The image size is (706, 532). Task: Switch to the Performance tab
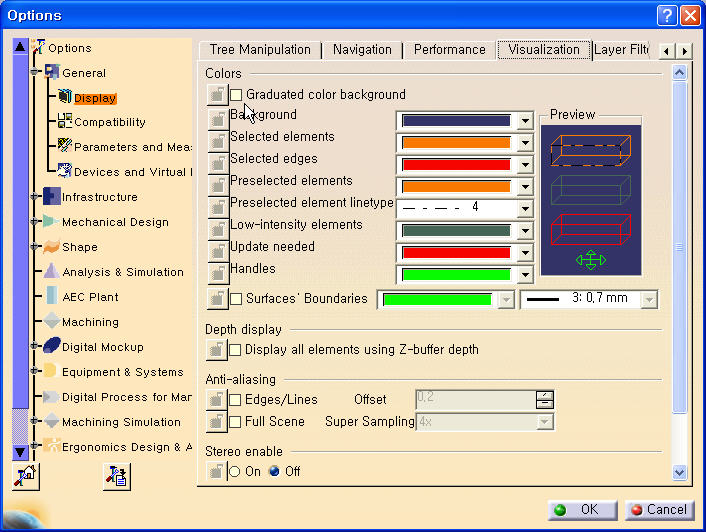click(x=449, y=49)
